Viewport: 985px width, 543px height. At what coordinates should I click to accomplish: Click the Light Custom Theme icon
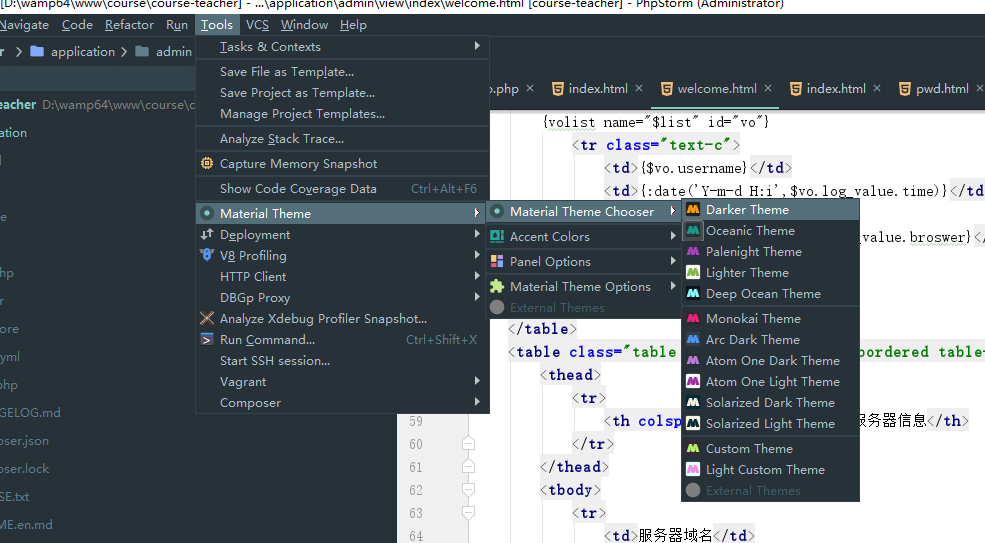pyautogui.click(x=693, y=469)
